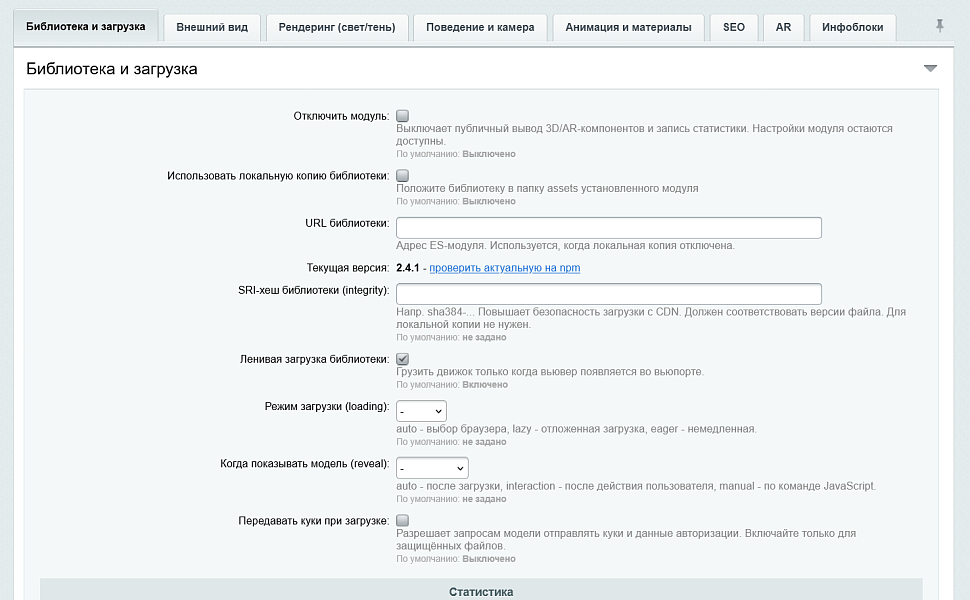Switch to the Внешний вид tab
The image size is (970, 600).
click(x=212, y=27)
